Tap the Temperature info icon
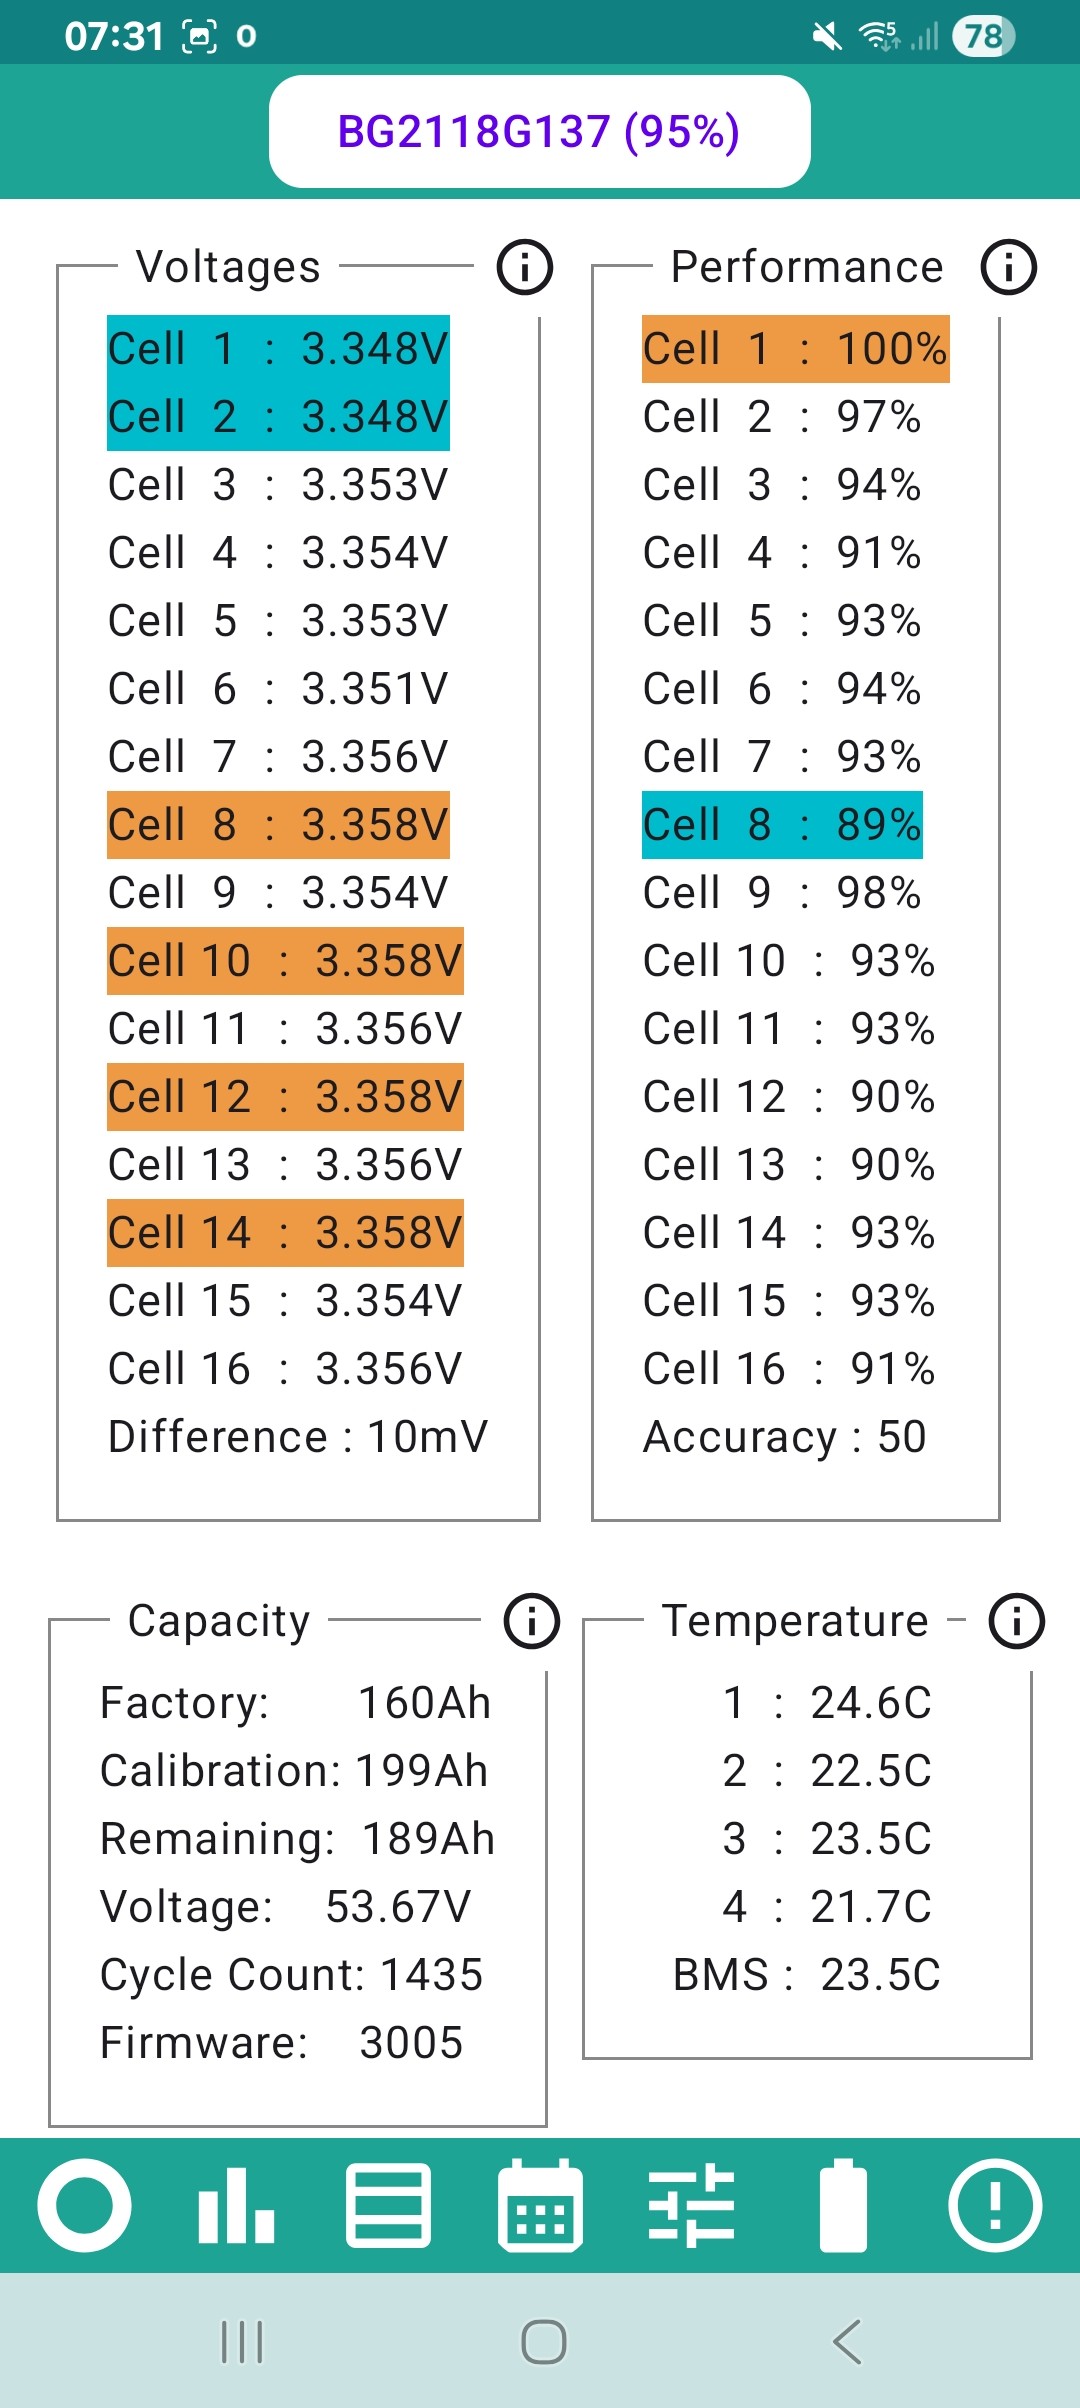 tap(1017, 1621)
